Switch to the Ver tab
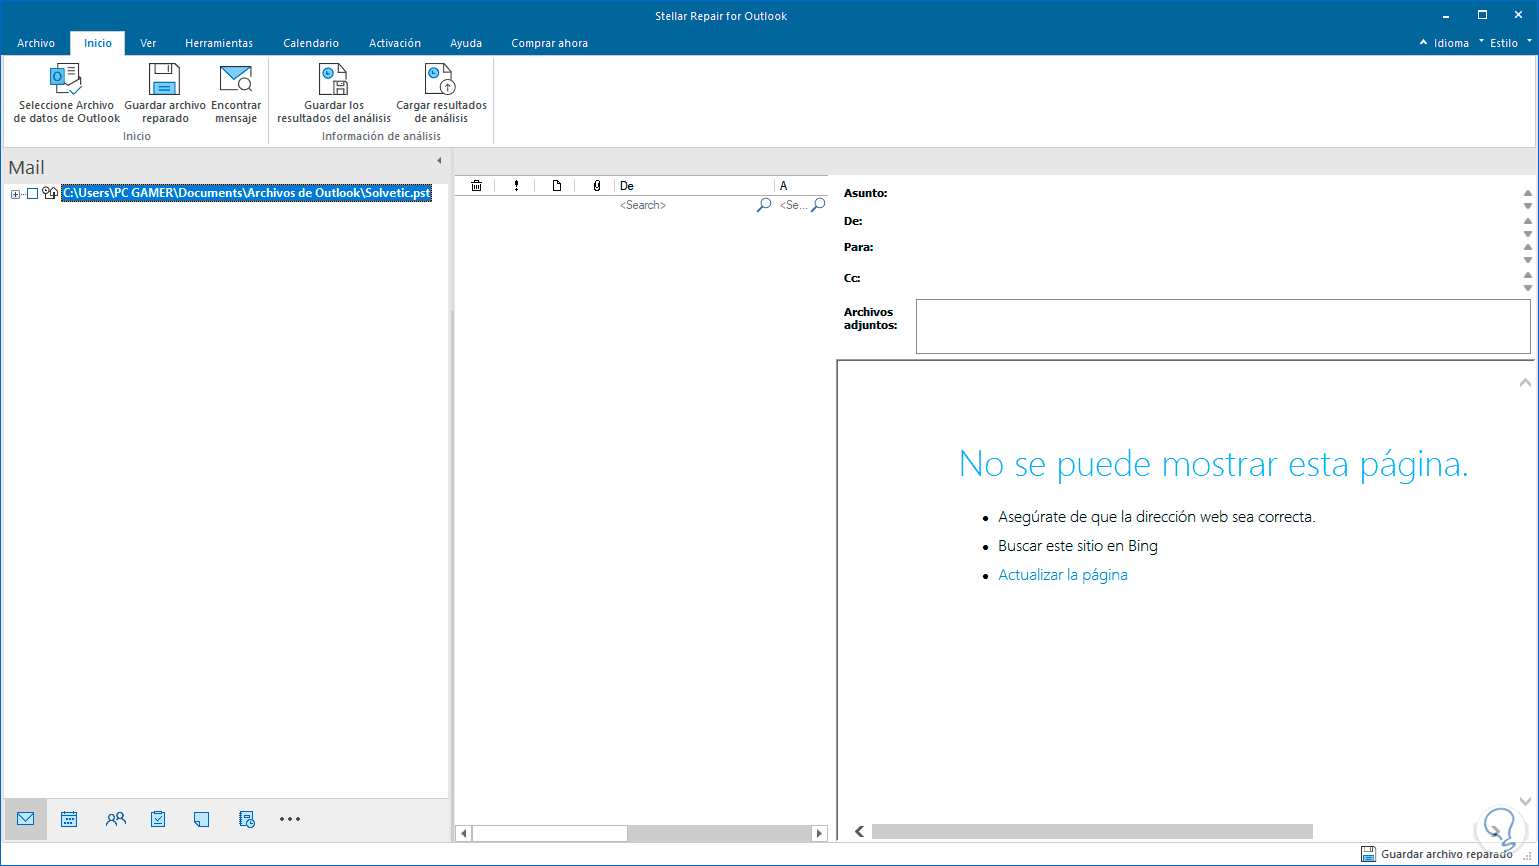Image resolution: width=1539 pixels, height=866 pixels. [148, 43]
